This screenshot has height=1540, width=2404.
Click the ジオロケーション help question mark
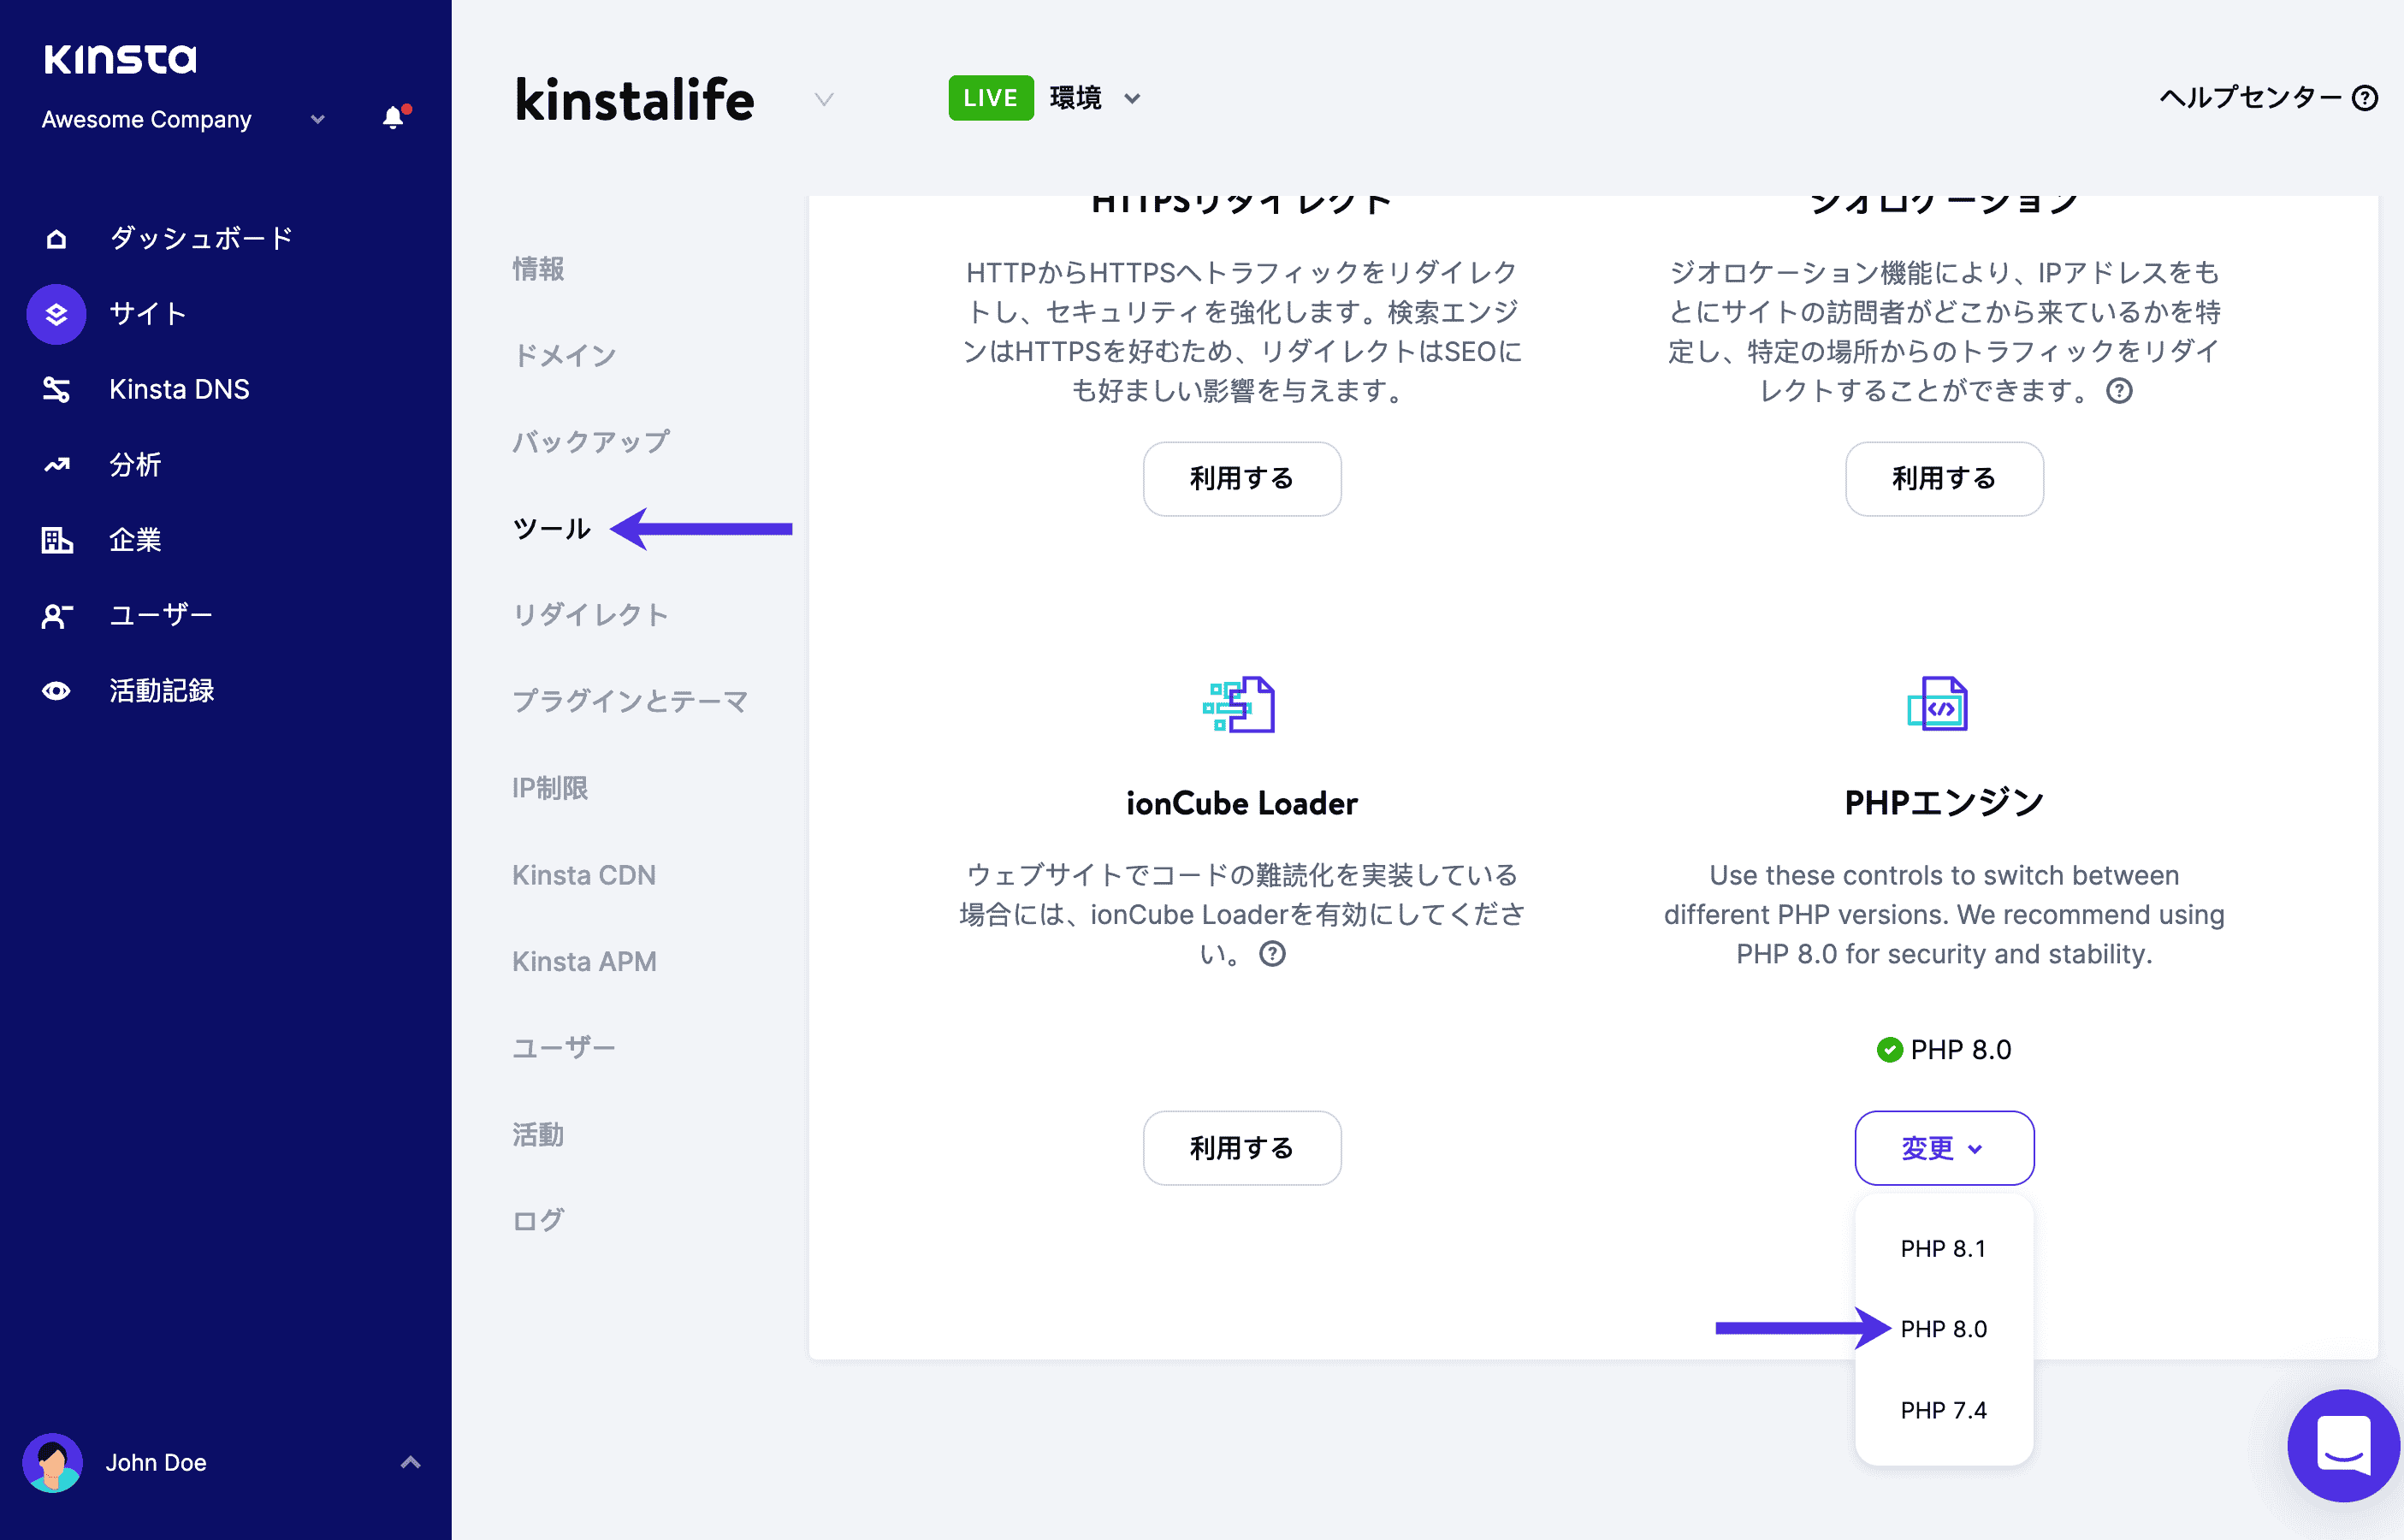point(2121,392)
